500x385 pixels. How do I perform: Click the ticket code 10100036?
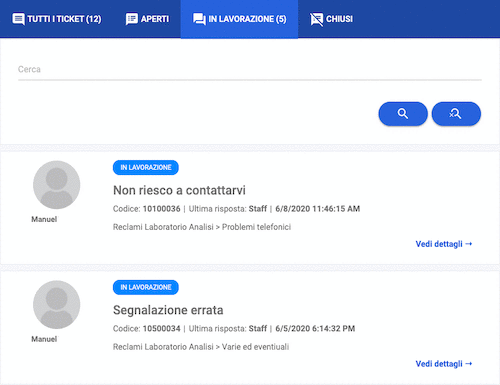click(161, 209)
